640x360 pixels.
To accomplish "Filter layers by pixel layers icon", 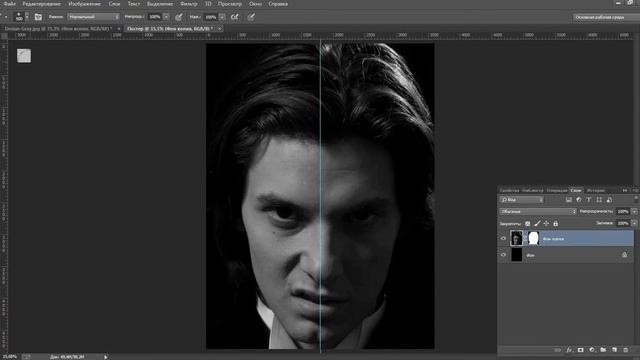I will (x=569, y=200).
